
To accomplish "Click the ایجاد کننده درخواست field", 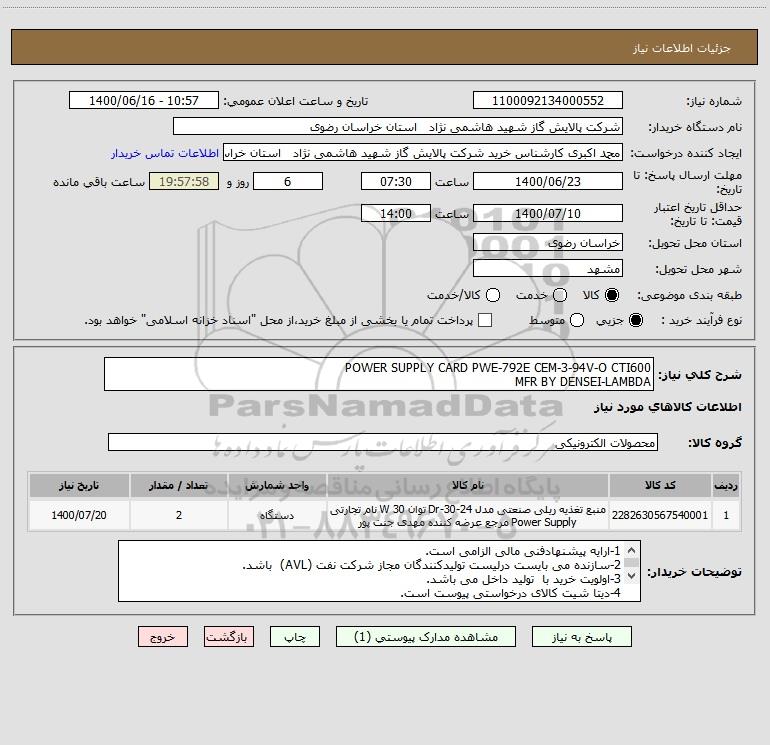I will (423, 153).
